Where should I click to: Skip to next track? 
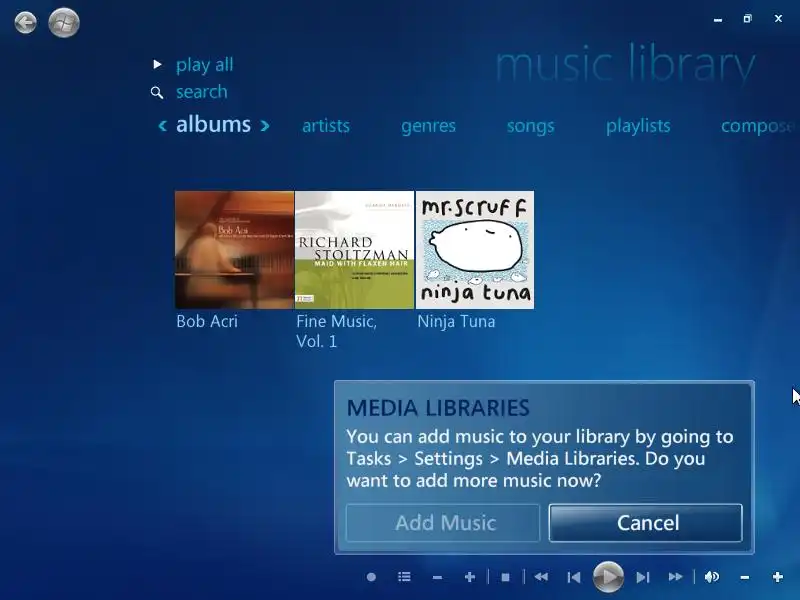643,578
